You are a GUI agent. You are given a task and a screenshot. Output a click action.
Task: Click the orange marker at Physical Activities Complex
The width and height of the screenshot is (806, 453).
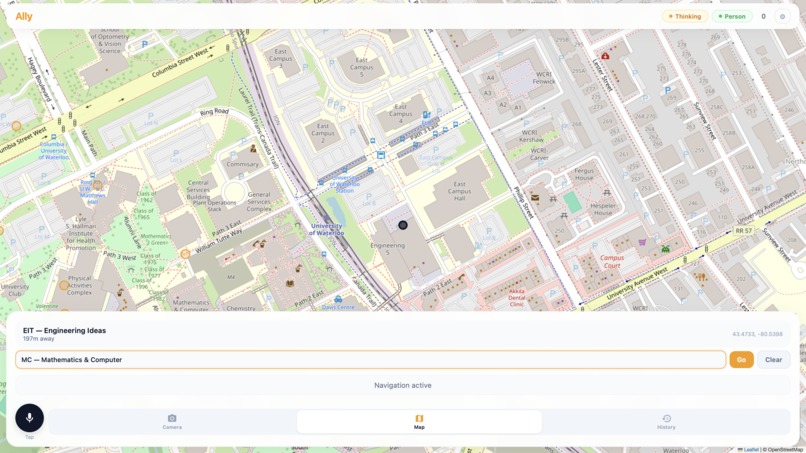point(64,285)
